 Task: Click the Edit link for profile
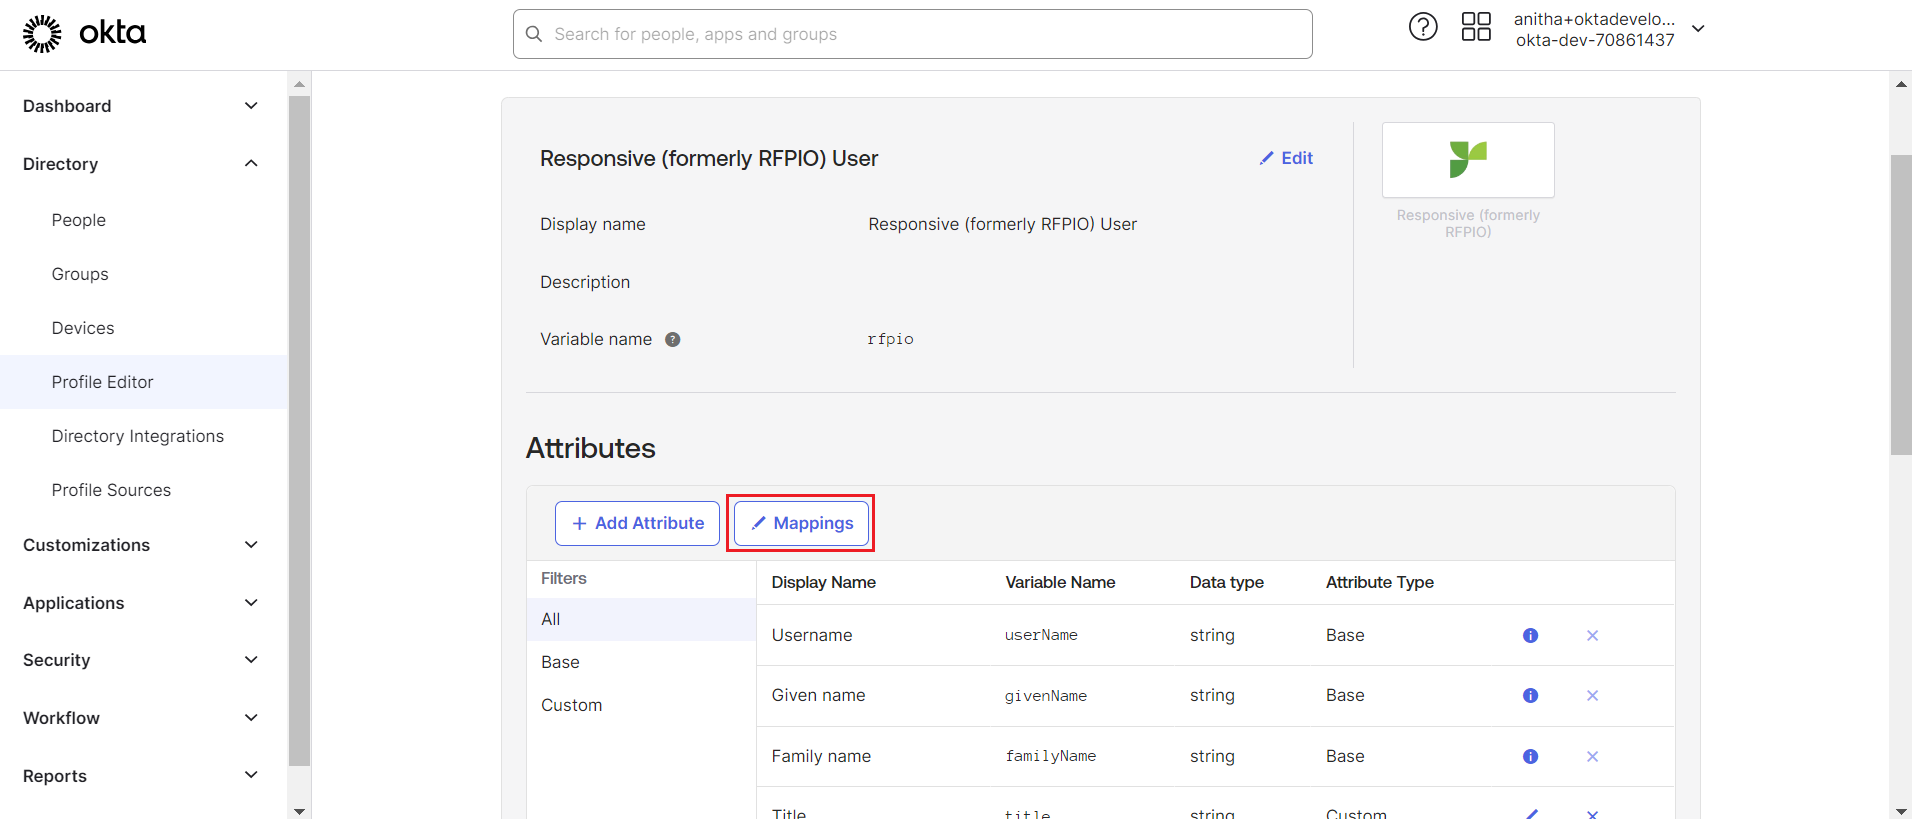pyautogui.click(x=1286, y=158)
